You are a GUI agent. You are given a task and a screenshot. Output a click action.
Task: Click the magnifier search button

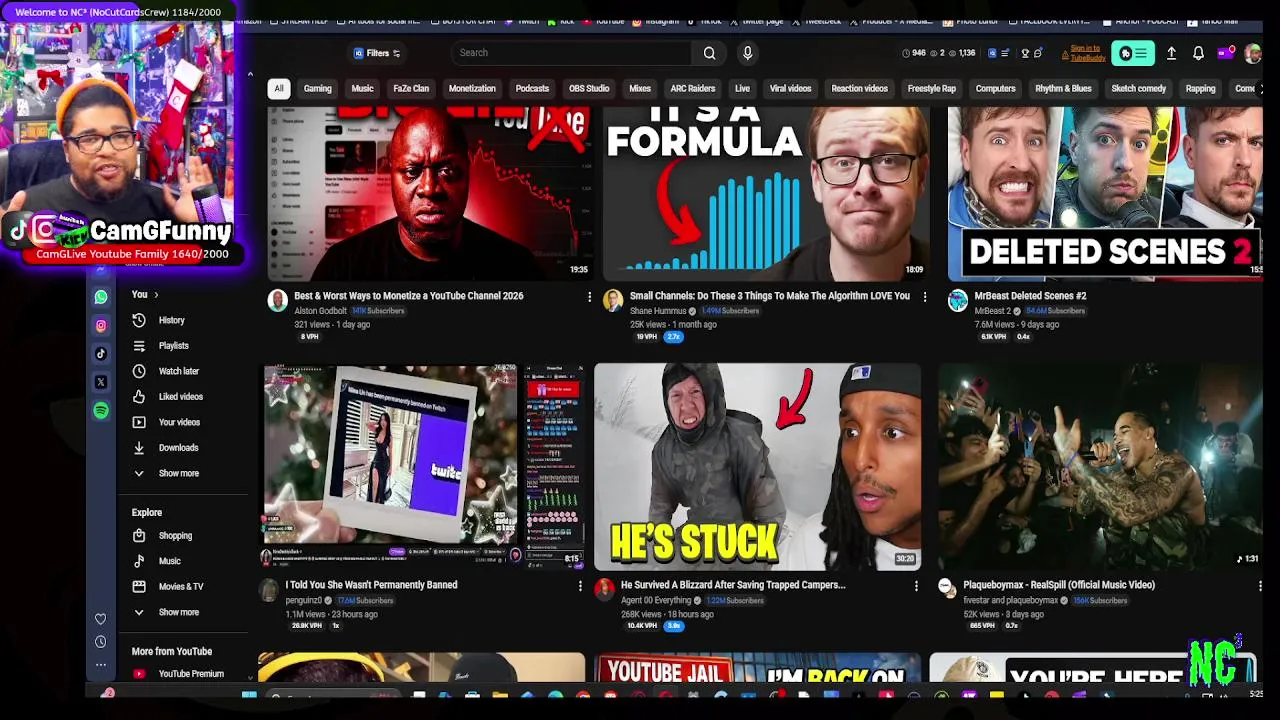pos(709,53)
